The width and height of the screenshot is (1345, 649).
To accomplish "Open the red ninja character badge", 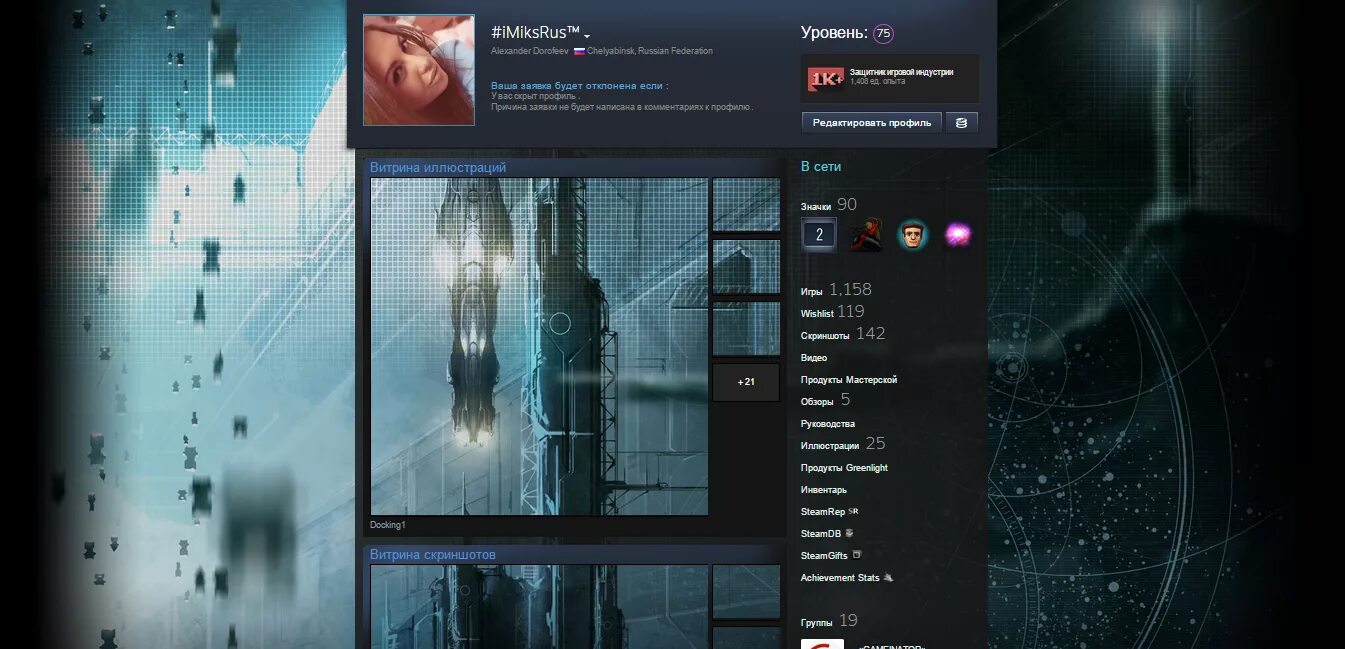I will coord(866,235).
